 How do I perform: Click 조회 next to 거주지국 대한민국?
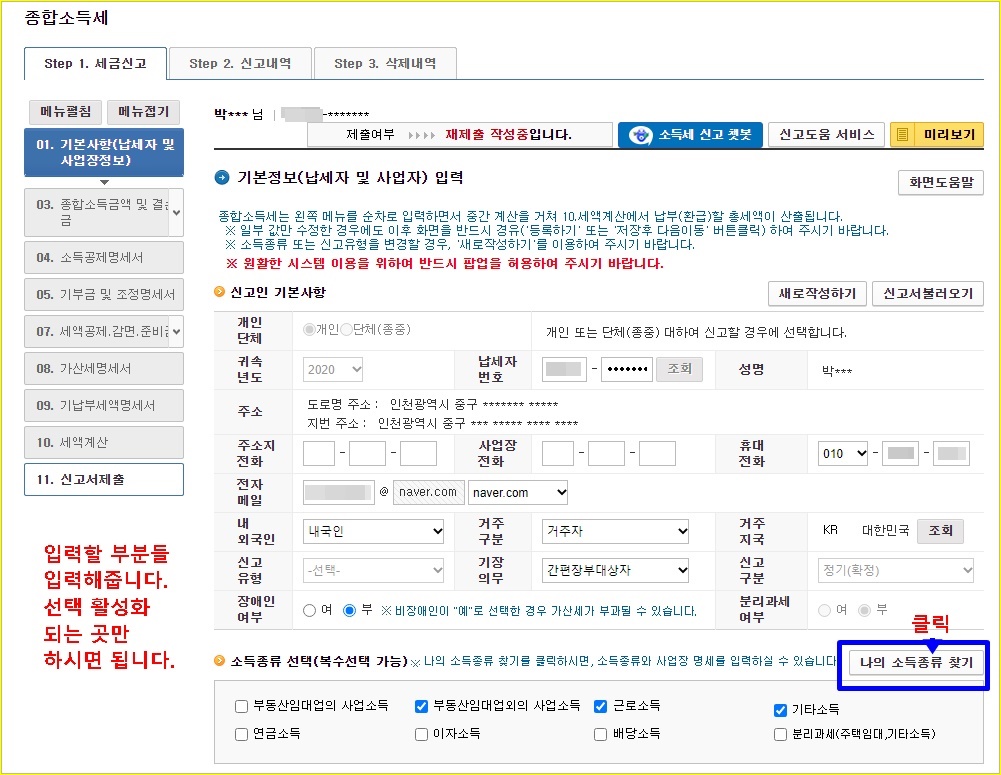point(940,530)
